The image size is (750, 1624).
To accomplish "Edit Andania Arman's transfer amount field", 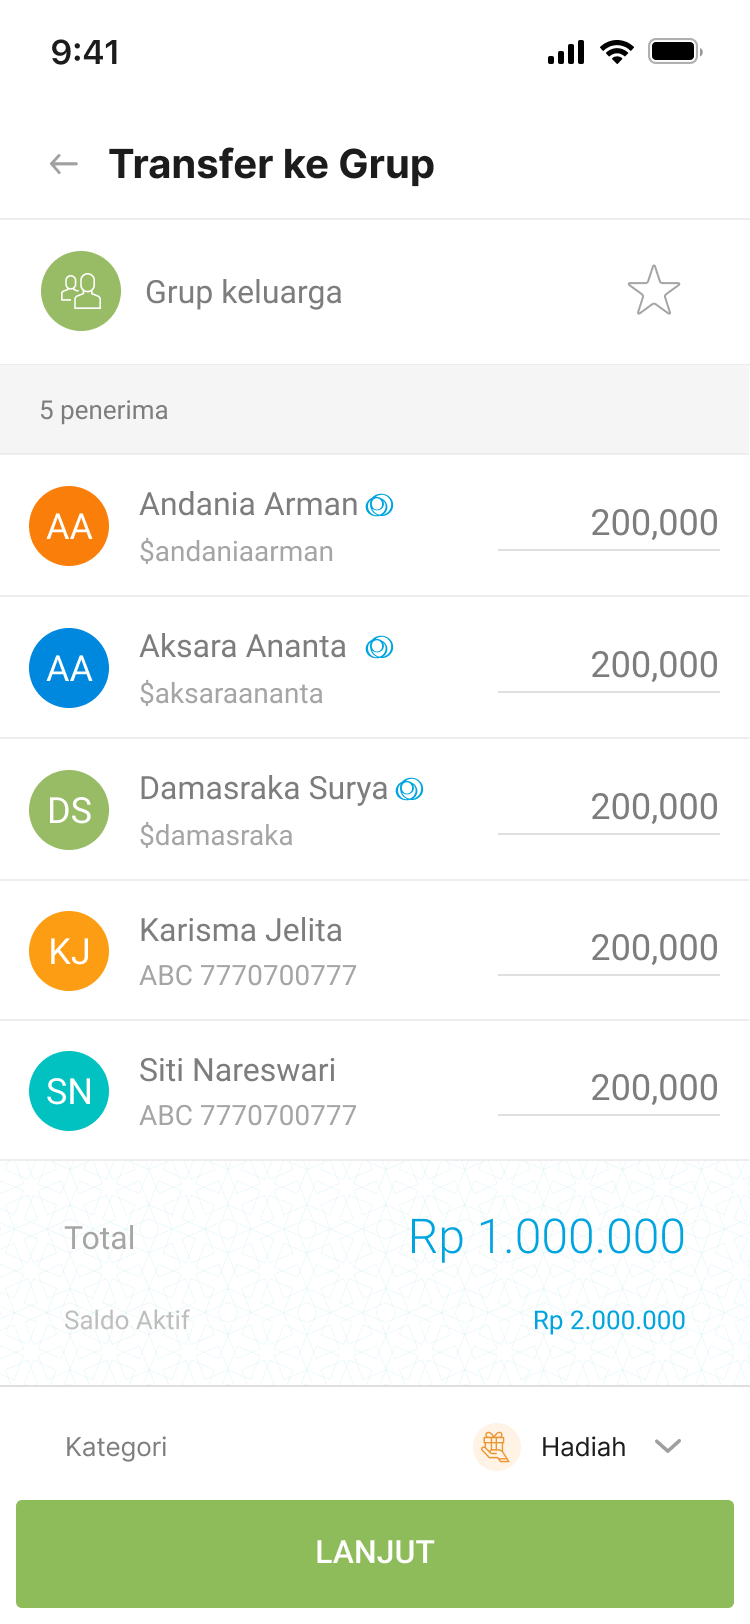I will point(609,523).
